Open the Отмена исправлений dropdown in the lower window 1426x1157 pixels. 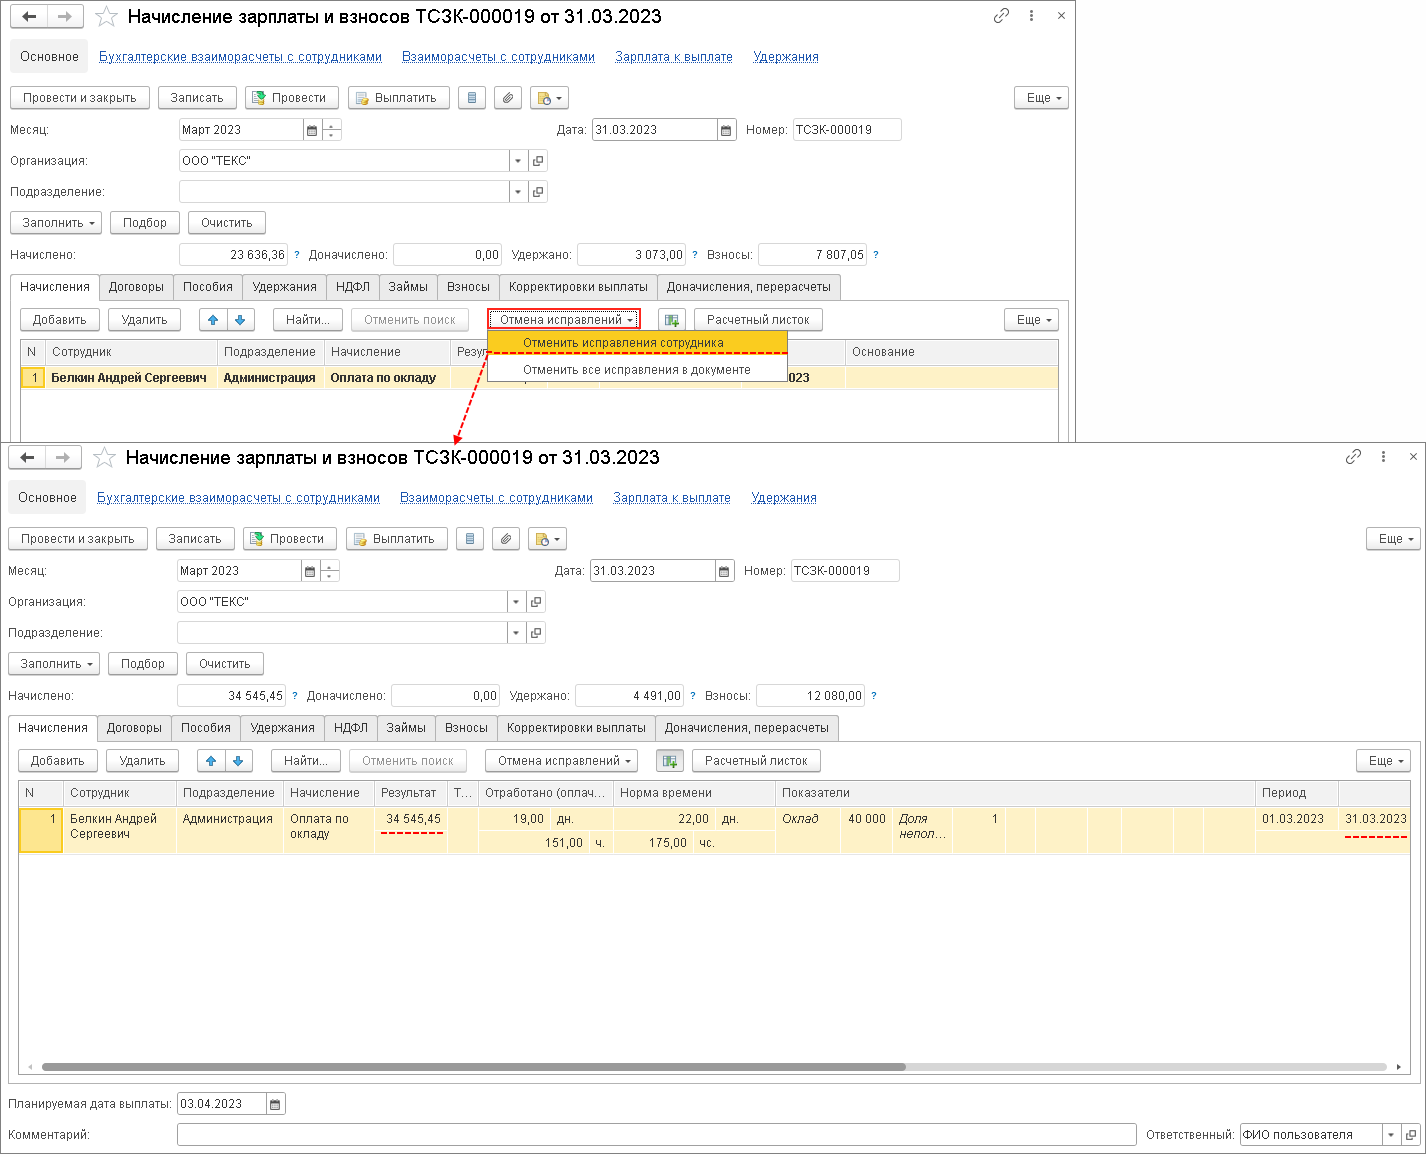[x=561, y=761]
